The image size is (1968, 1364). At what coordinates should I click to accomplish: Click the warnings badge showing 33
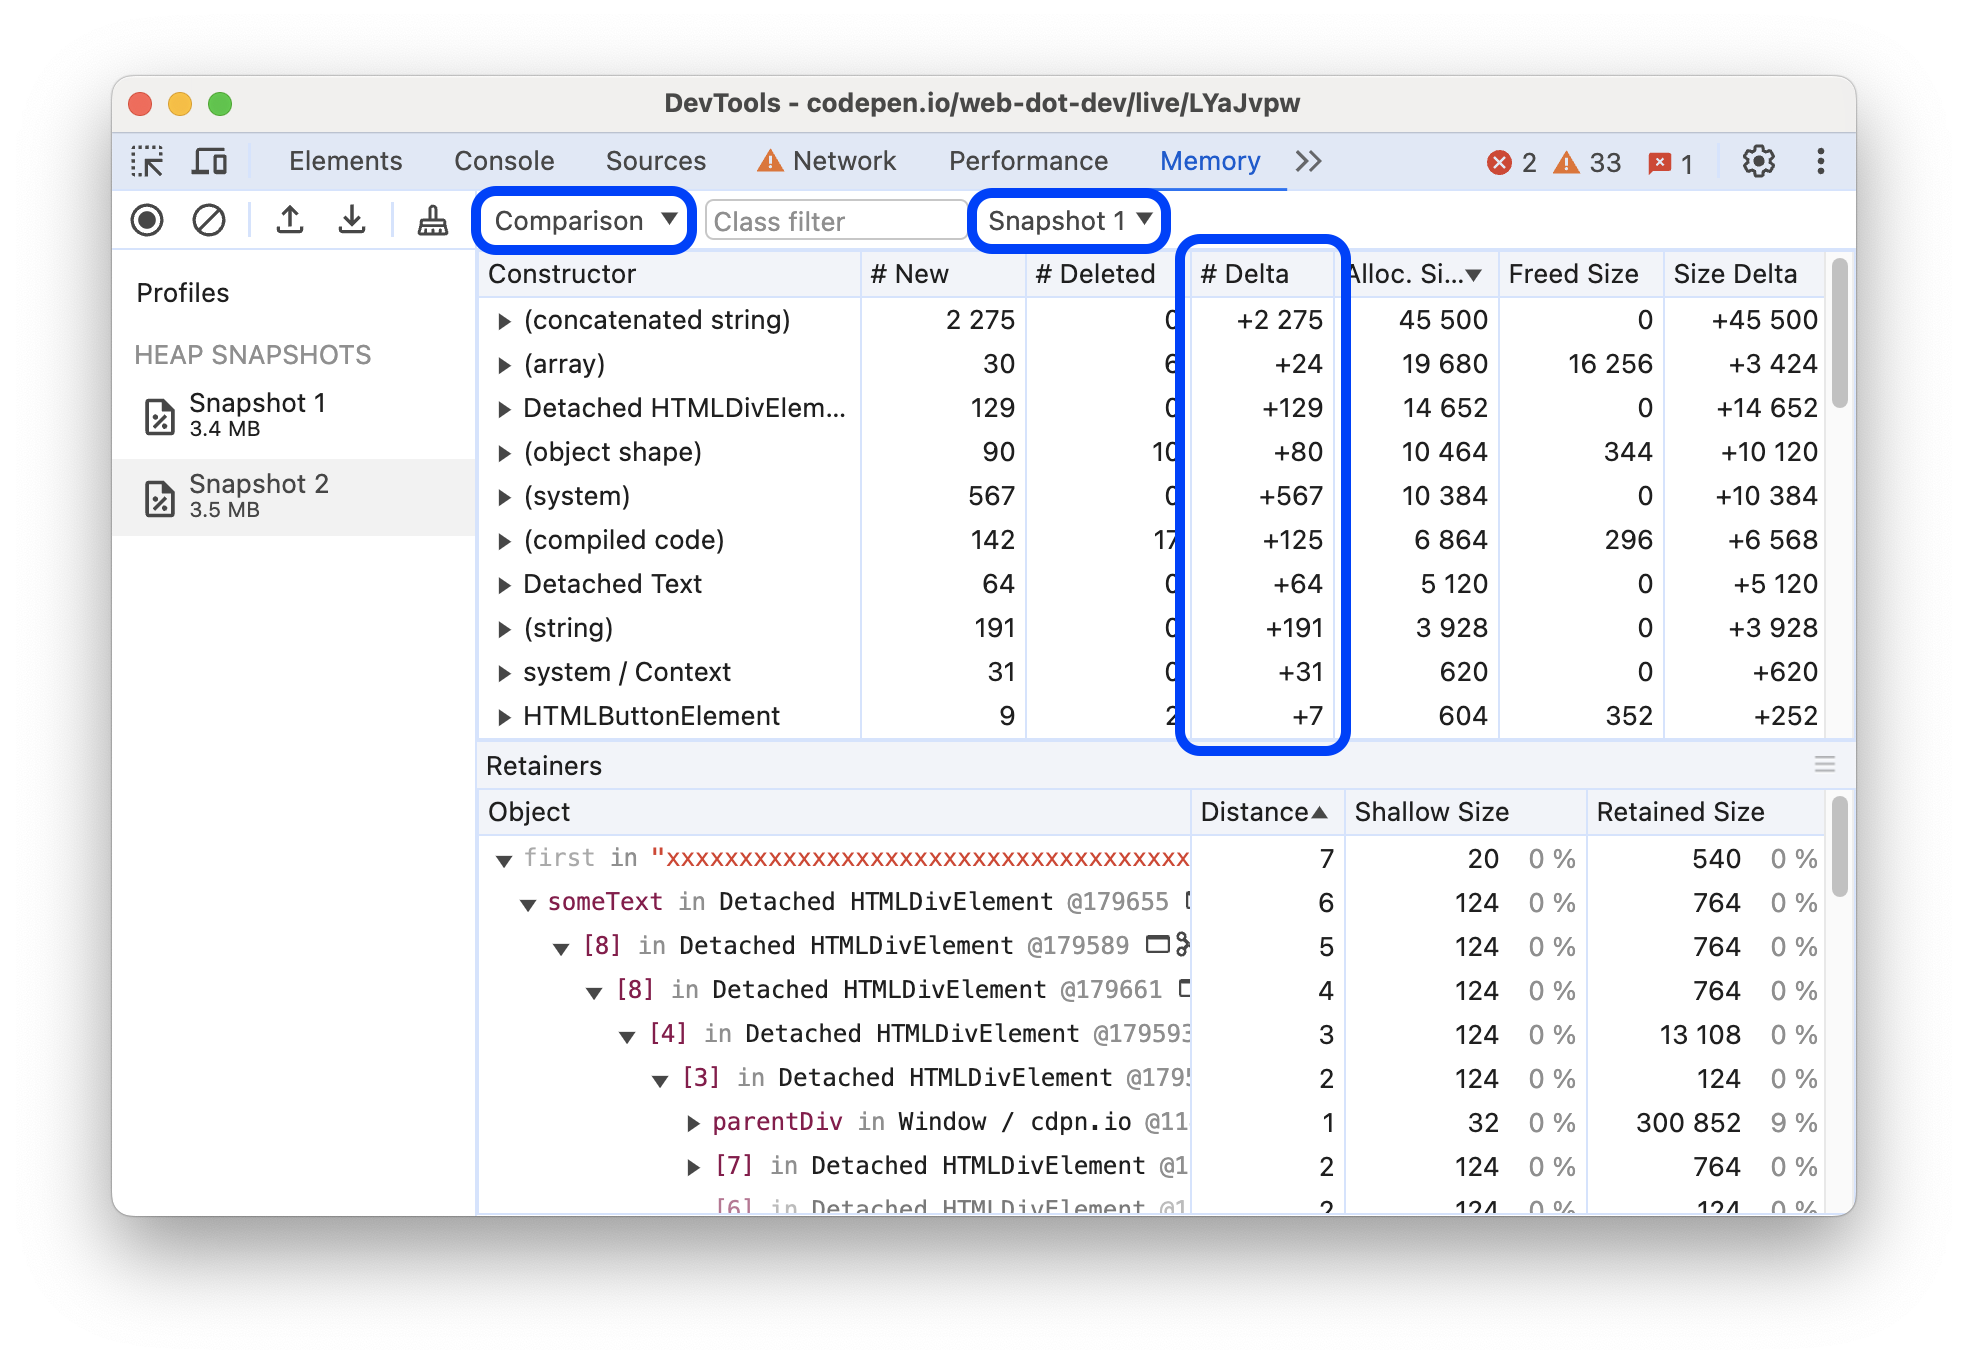click(x=1594, y=160)
